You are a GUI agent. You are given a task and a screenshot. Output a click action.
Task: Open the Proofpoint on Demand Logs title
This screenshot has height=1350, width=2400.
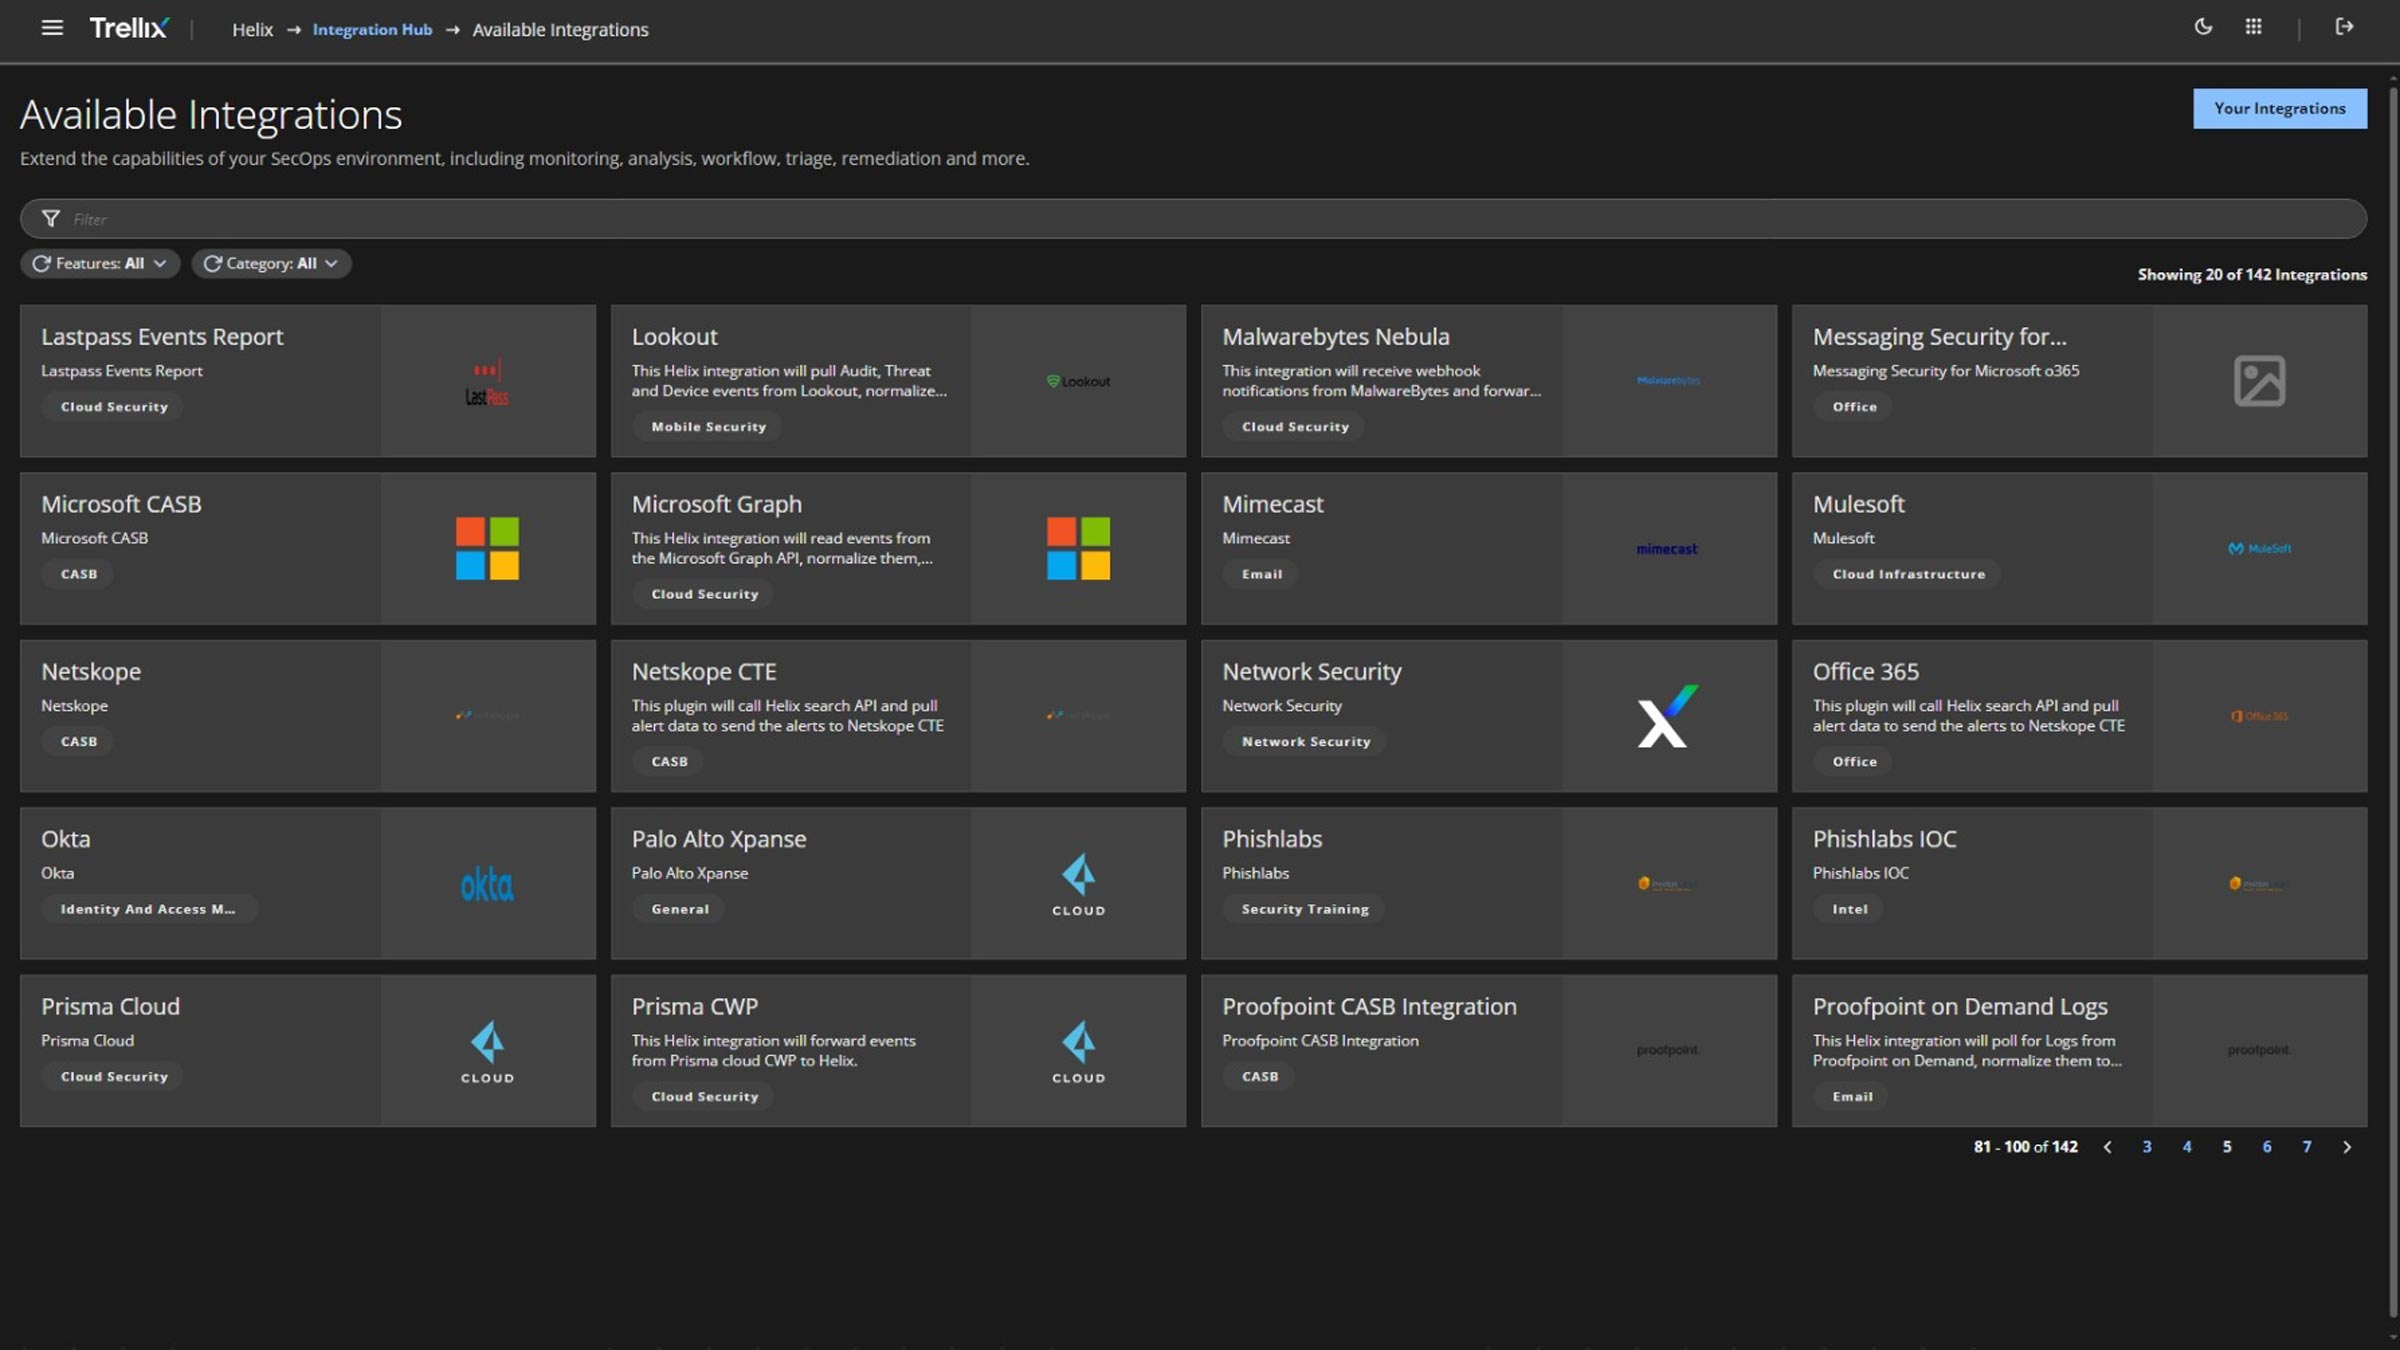coord(1960,1006)
